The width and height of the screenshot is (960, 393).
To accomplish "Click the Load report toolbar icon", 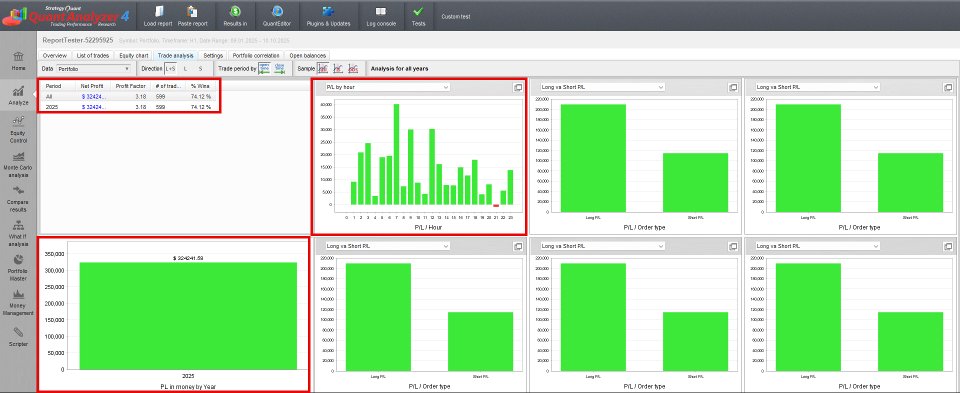I will [158, 11].
